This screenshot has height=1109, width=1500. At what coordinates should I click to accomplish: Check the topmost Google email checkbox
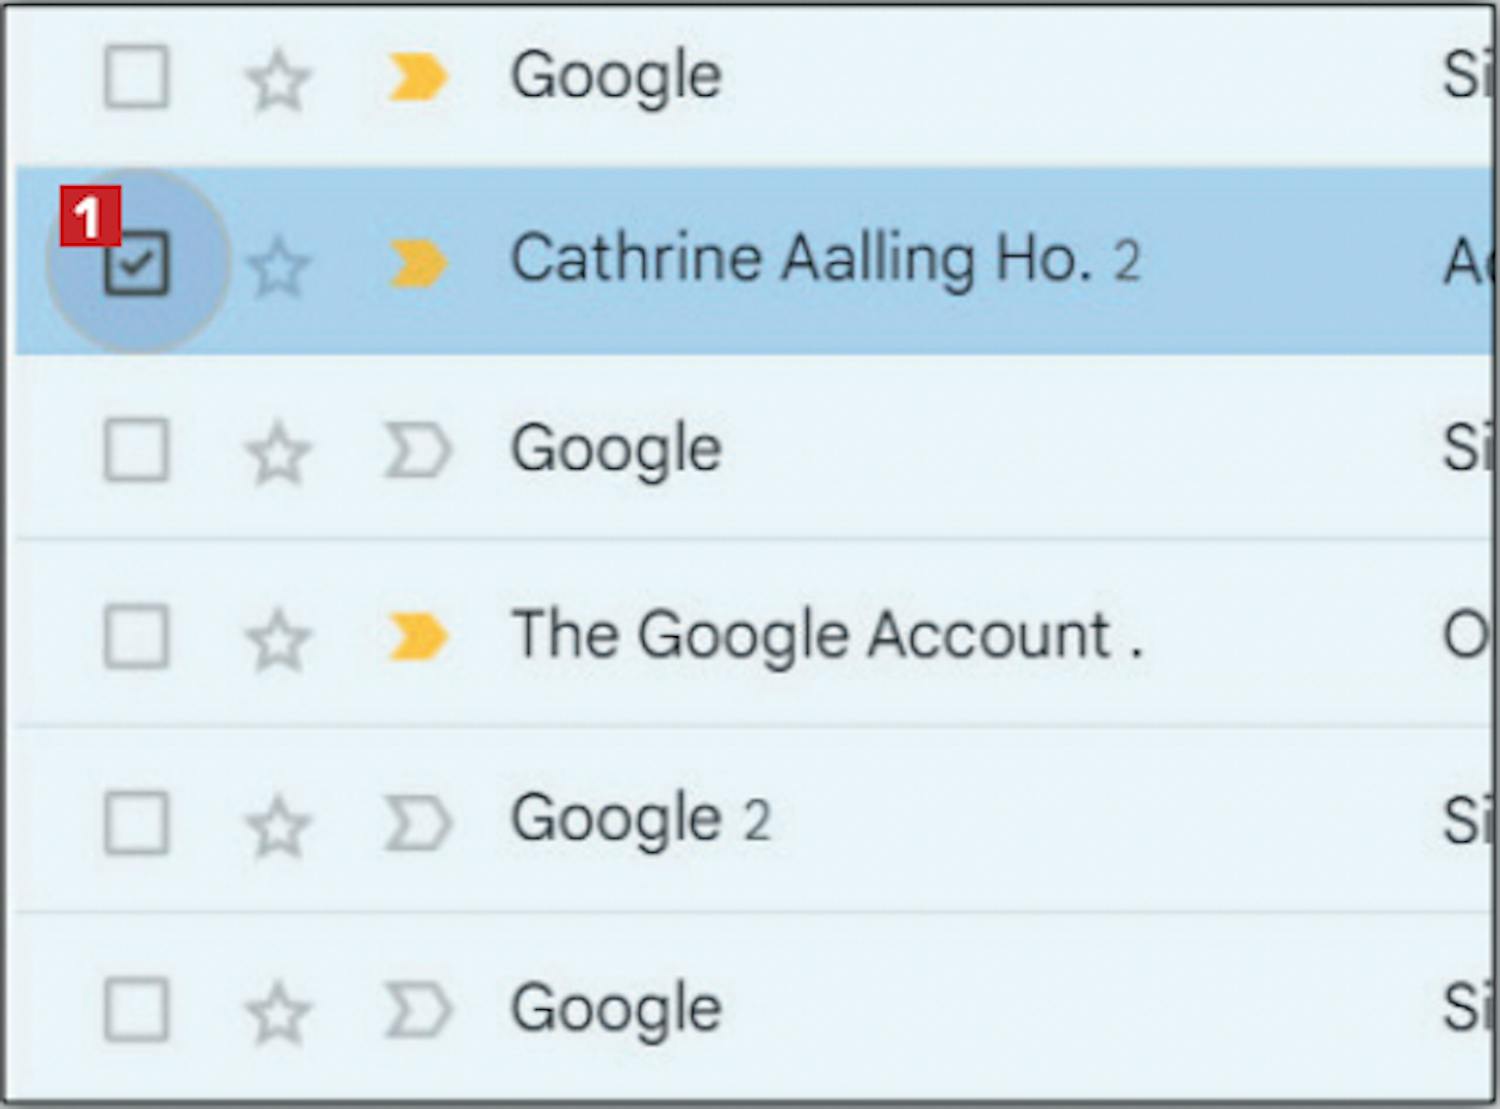[137, 77]
